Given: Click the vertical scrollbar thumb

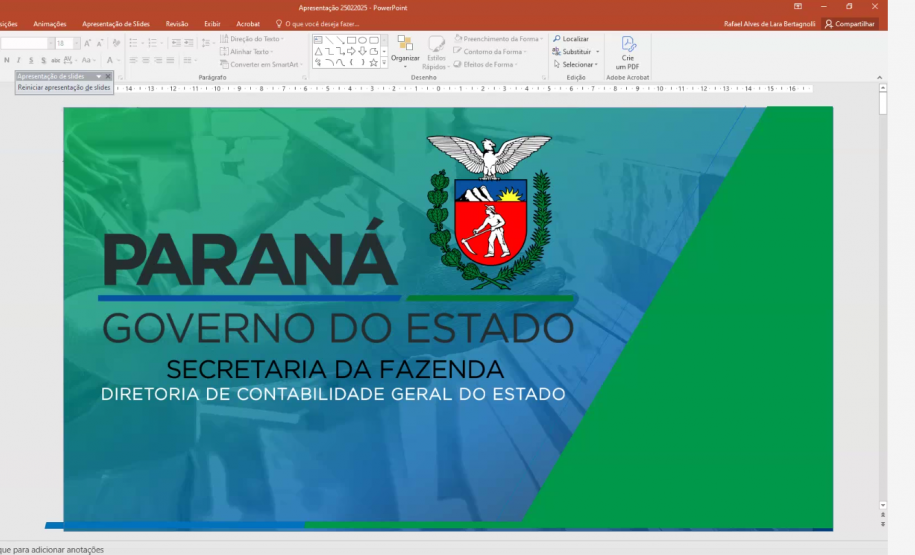Looking at the screenshot, I should 883,103.
